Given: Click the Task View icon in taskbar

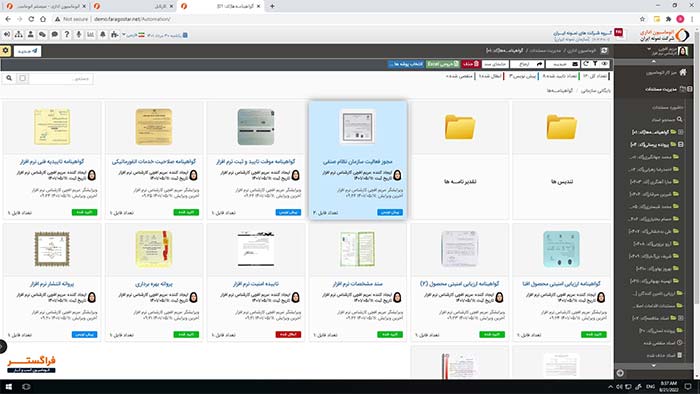Looking at the screenshot, I should [x=26, y=386].
